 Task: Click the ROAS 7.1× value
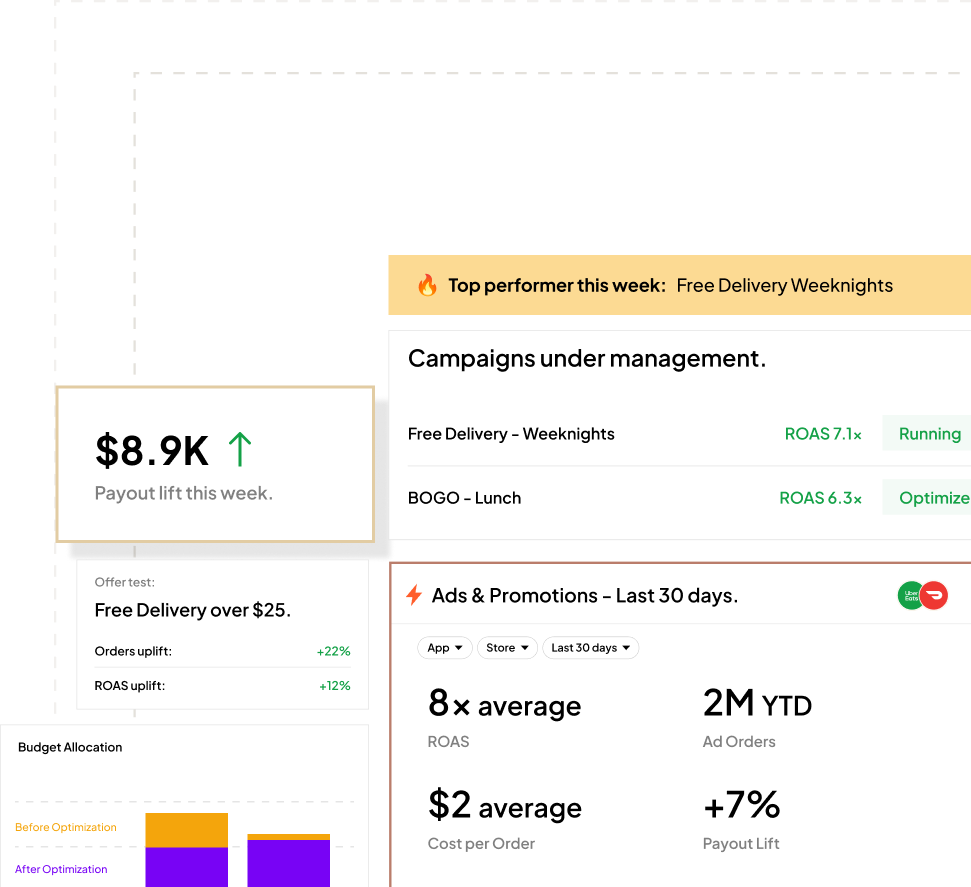(823, 434)
